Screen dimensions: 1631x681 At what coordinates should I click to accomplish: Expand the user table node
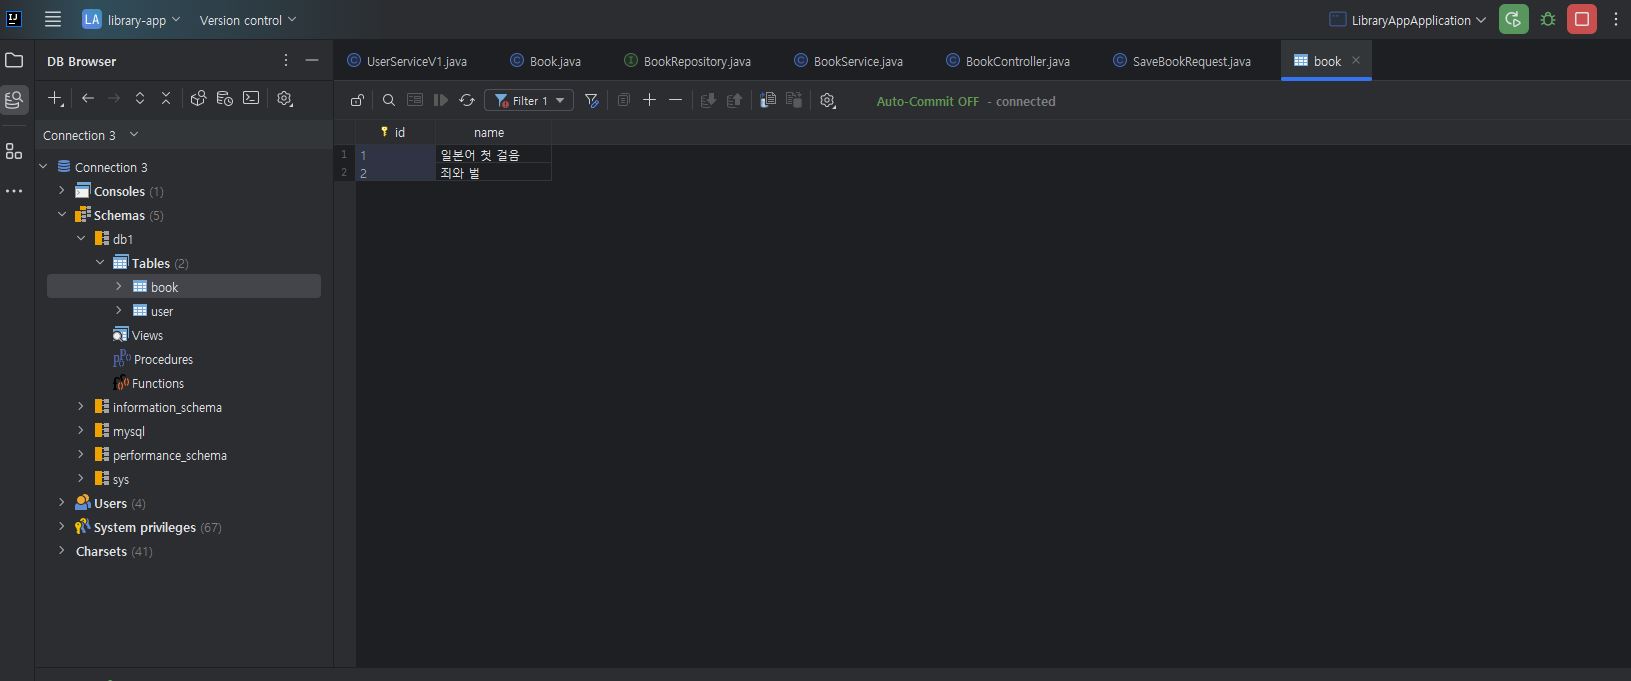119,311
